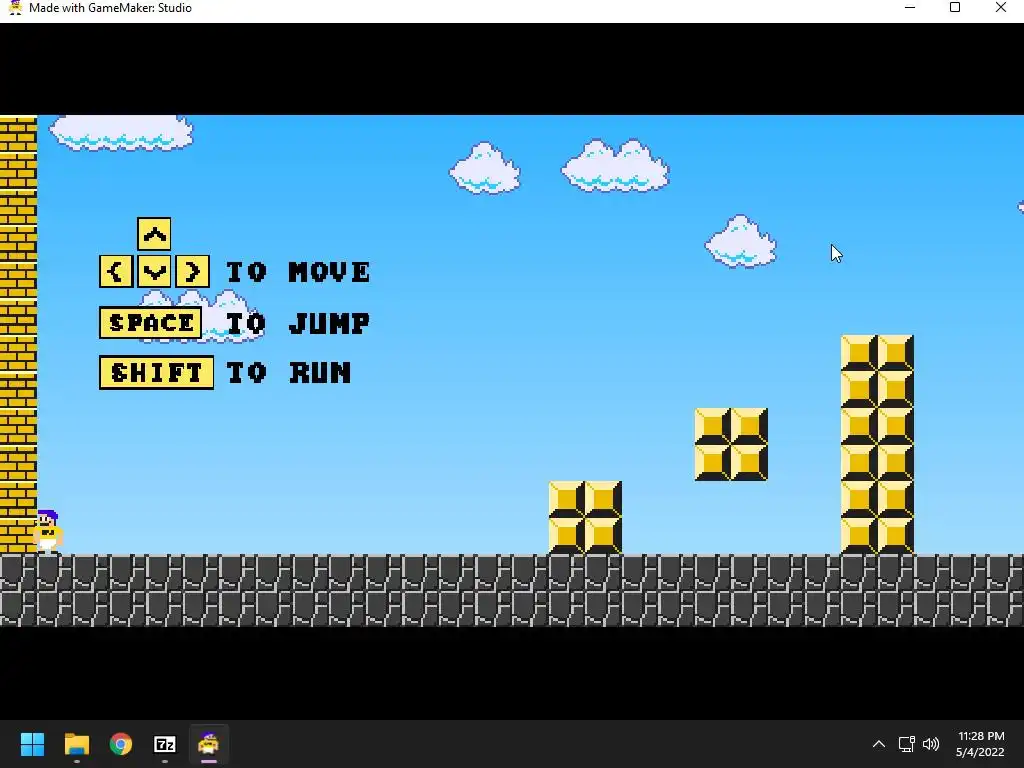Click the down arrow key icon
Screen dimensions: 1024x768
154,271
